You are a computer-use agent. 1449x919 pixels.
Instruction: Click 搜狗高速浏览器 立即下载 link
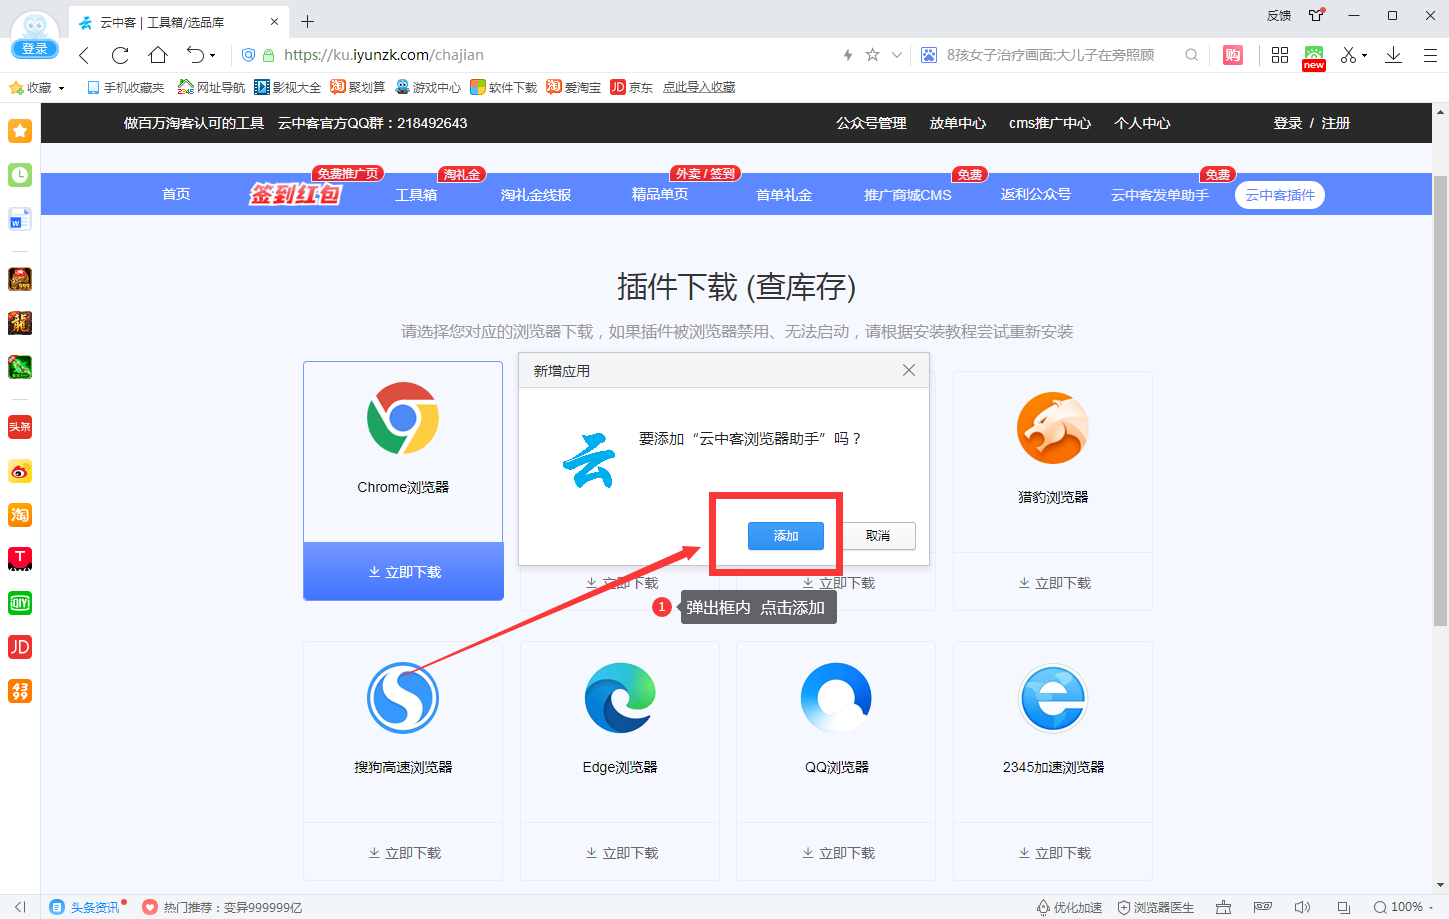point(404,853)
